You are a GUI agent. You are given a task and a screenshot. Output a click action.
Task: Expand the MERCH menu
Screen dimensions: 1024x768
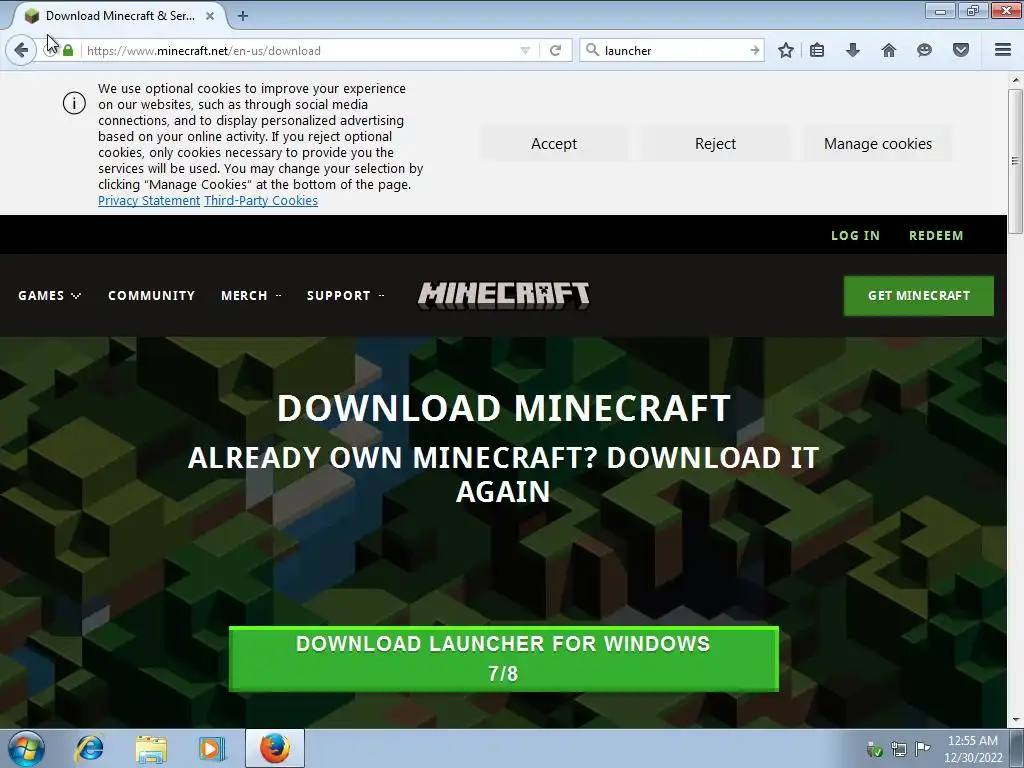pyautogui.click(x=251, y=295)
